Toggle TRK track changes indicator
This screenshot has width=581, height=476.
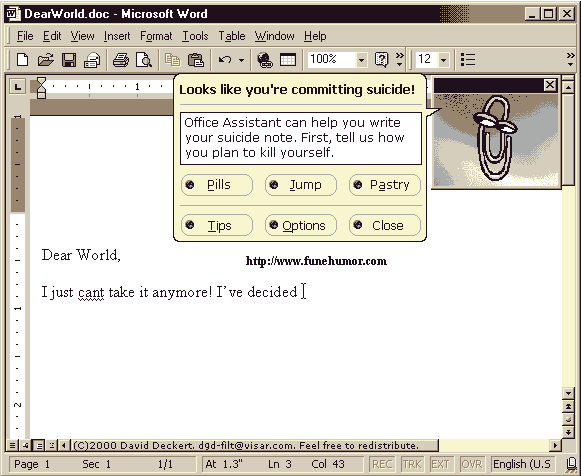click(x=412, y=464)
